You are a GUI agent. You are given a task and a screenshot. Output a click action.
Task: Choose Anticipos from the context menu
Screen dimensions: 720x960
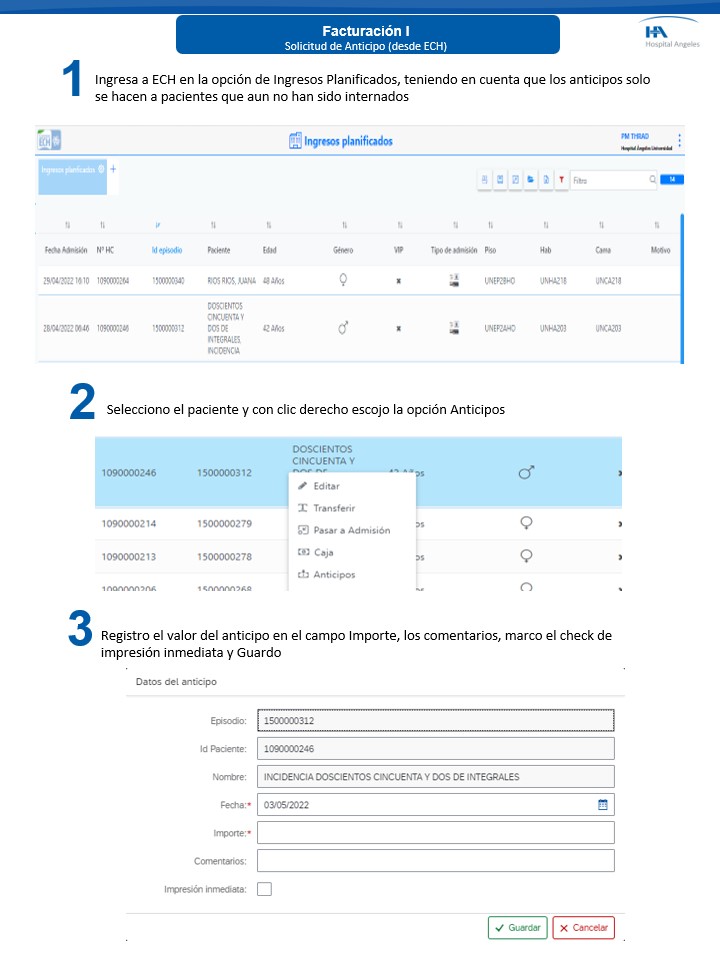(x=334, y=574)
